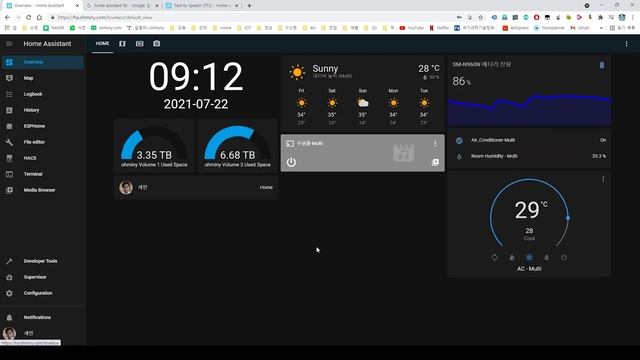The image size is (640, 360).
Task: Click Air_Conditioner-Multi check circle icon
Action: 459,140
